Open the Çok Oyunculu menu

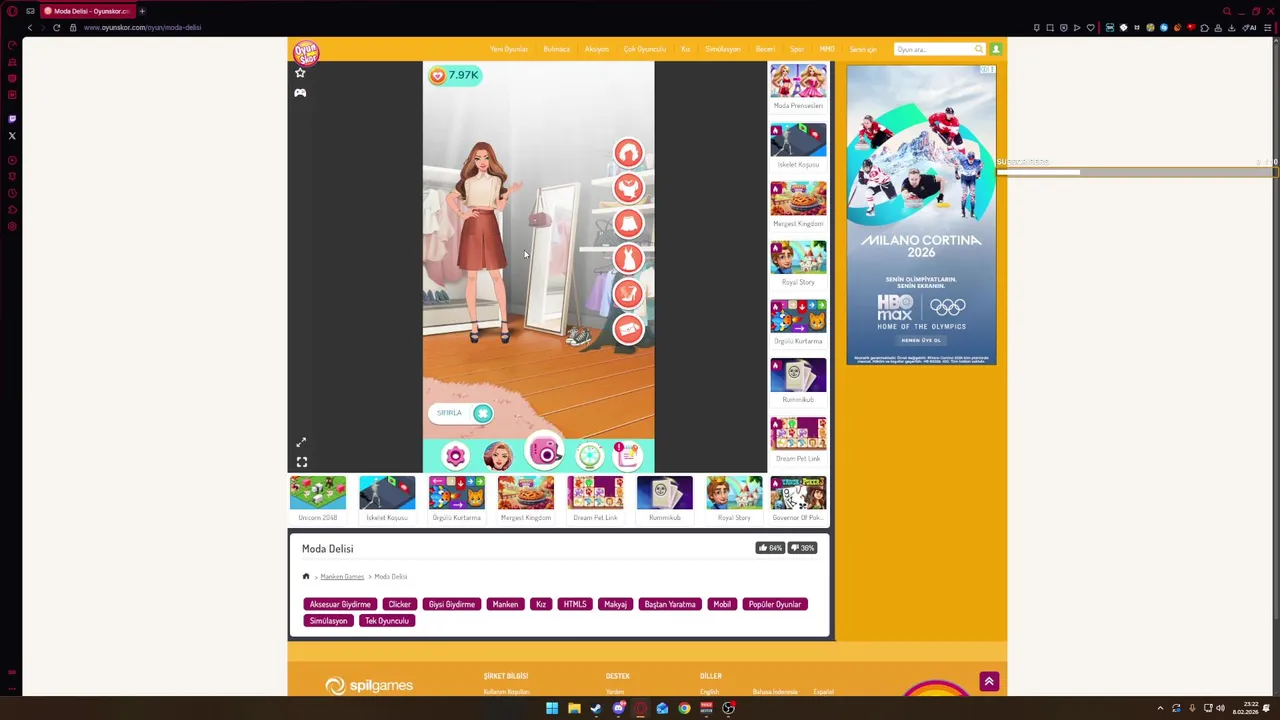(645, 49)
